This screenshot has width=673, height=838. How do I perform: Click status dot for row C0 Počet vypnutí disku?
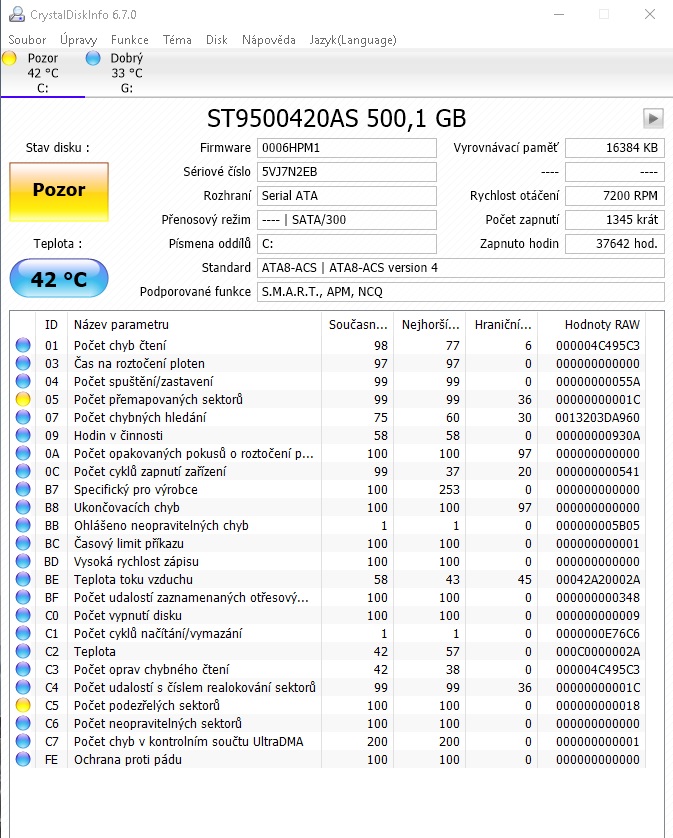tap(23, 615)
